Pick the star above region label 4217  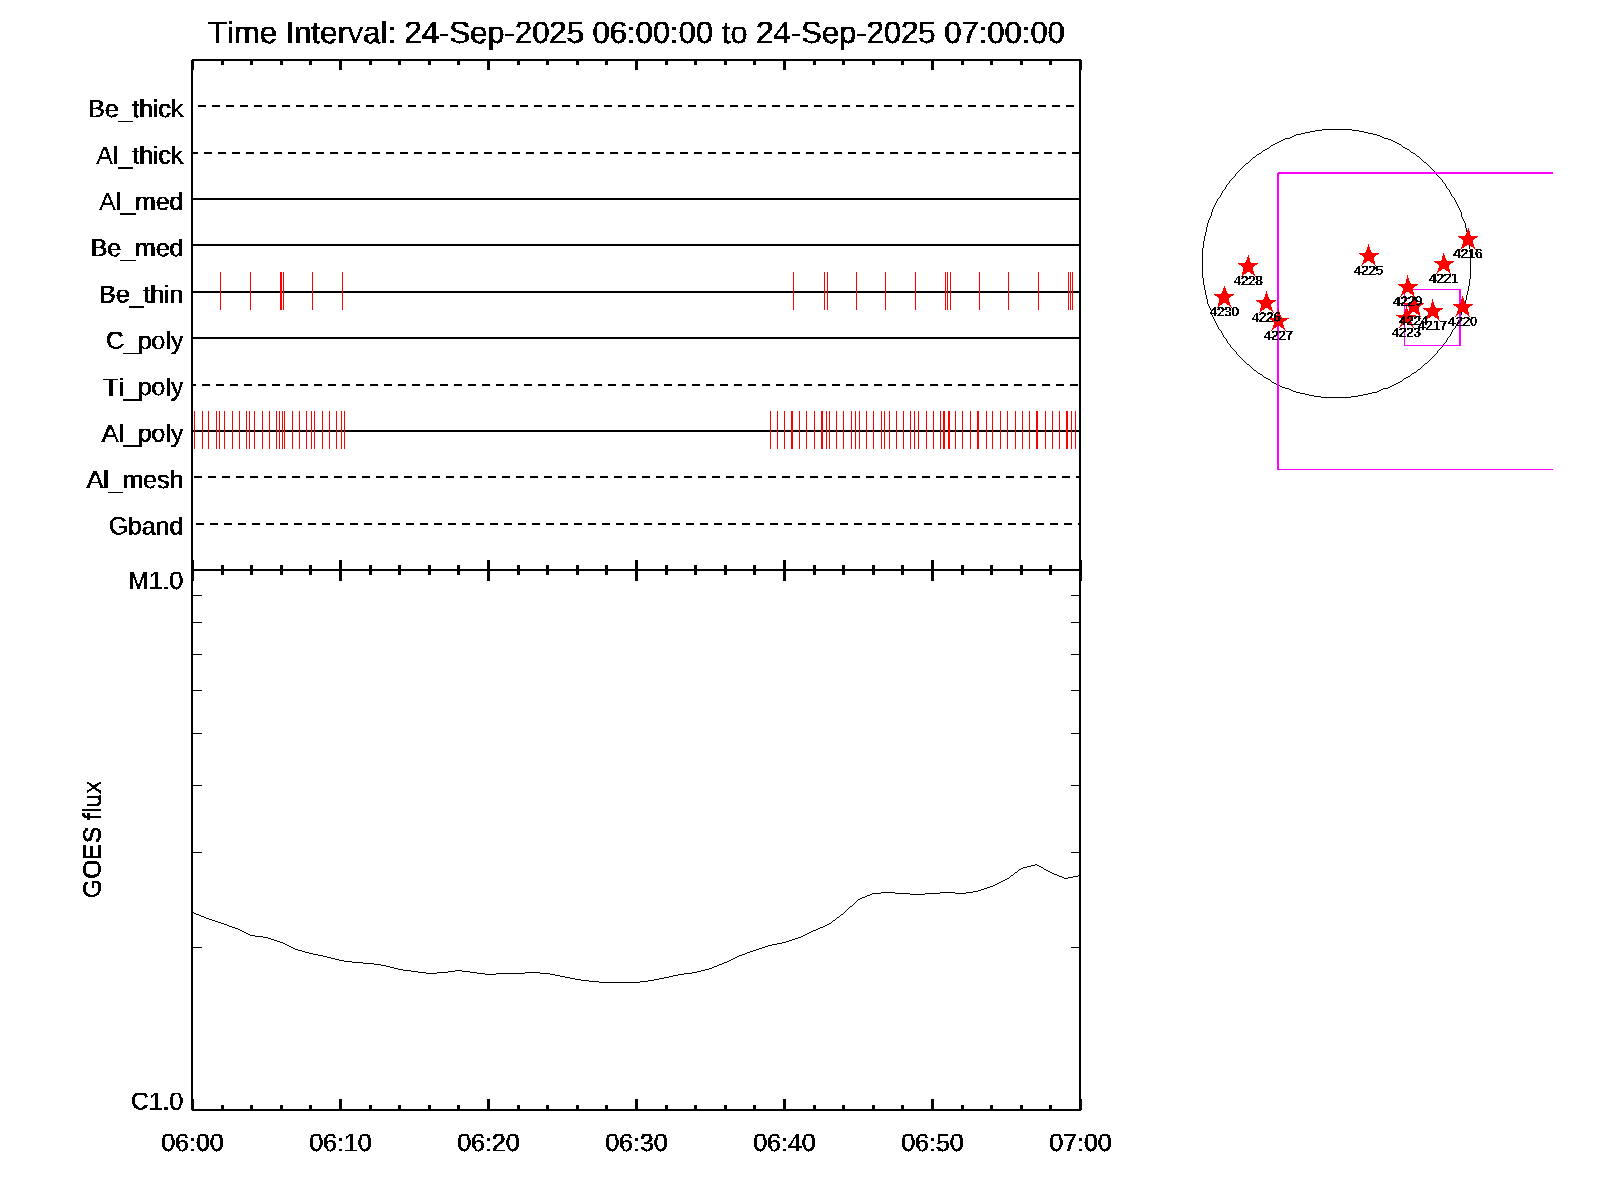coord(1432,311)
